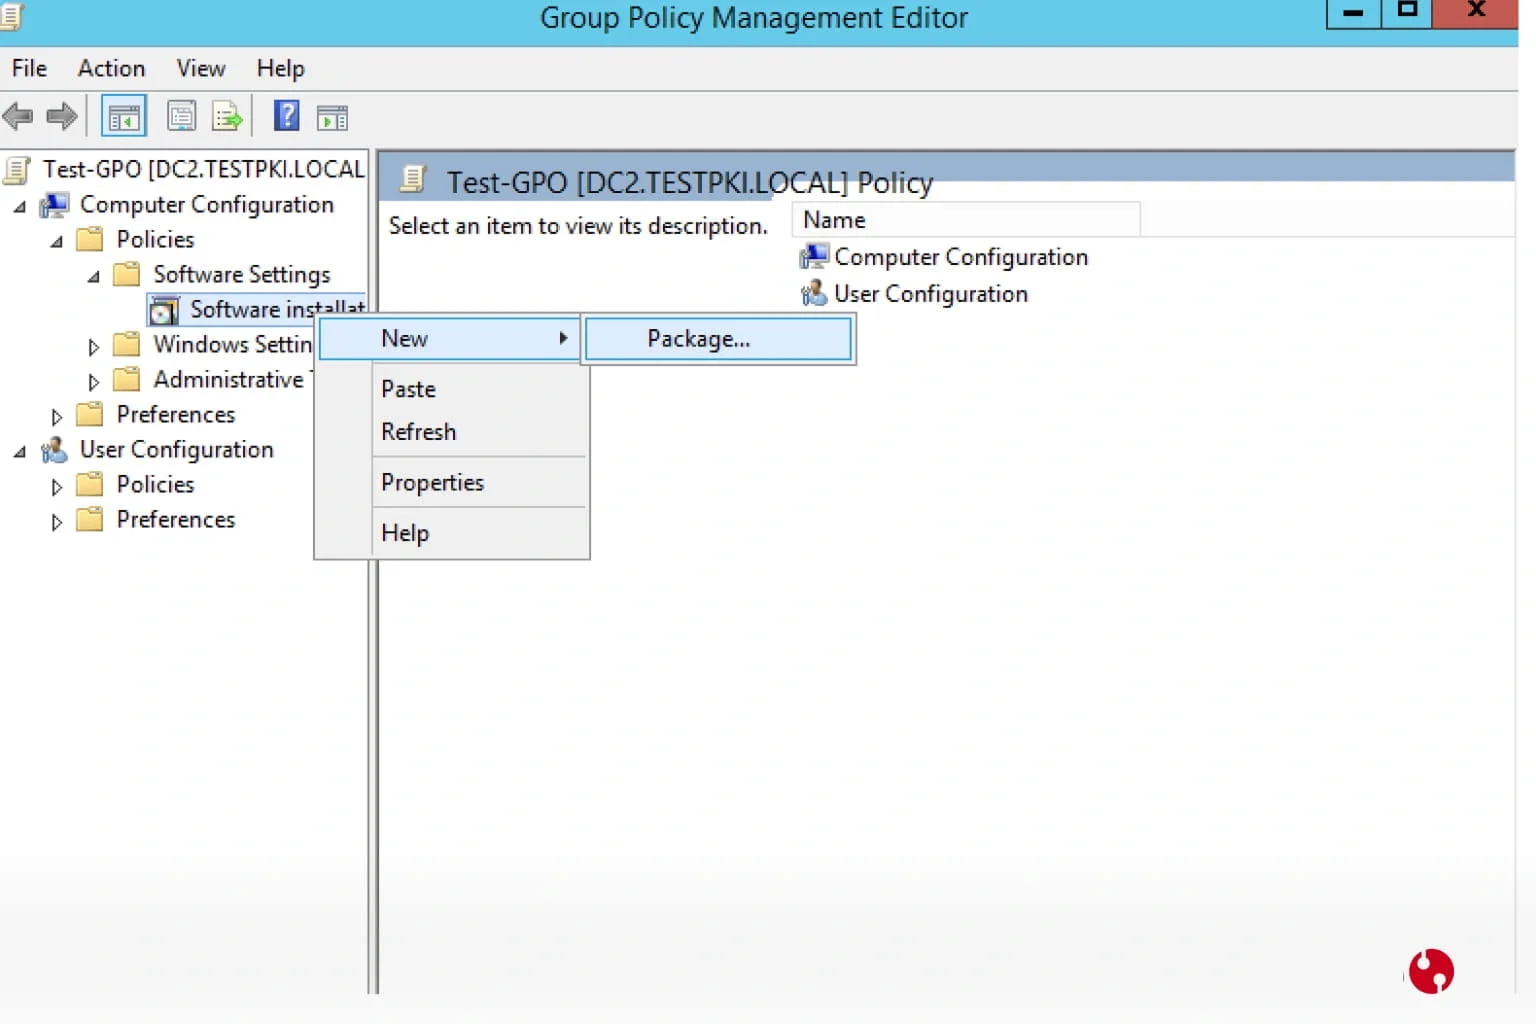Click the policy icon in the right pane header
1536x1024 pixels.
pos(413,179)
